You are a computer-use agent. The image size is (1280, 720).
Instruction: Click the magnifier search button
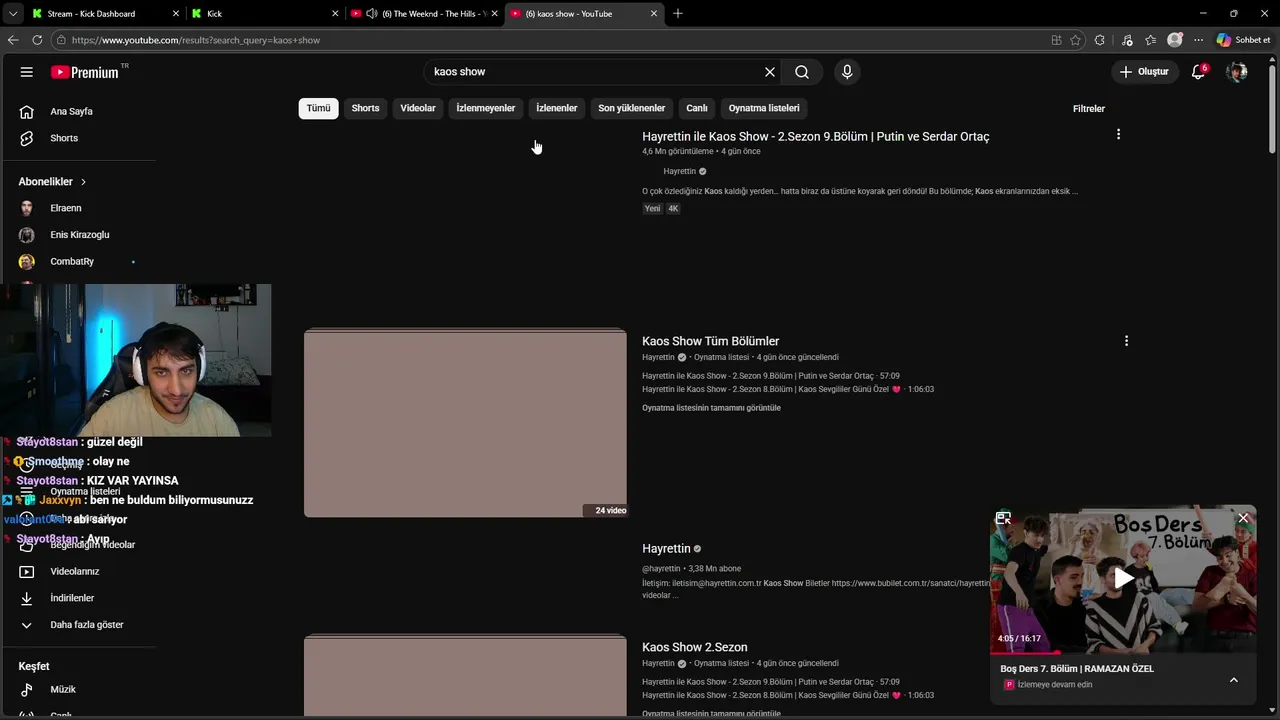point(802,72)
